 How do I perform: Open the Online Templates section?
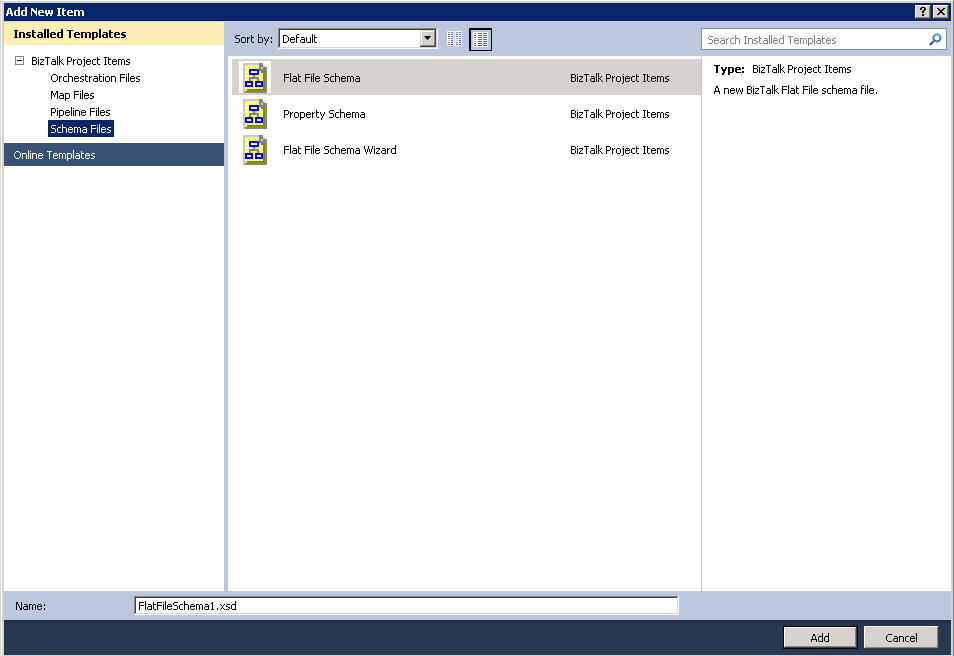(55, 155)
